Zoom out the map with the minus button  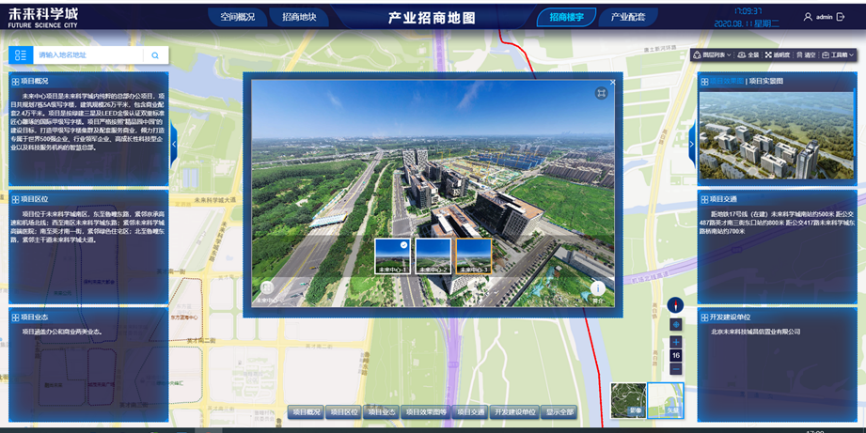click(676, 369)
